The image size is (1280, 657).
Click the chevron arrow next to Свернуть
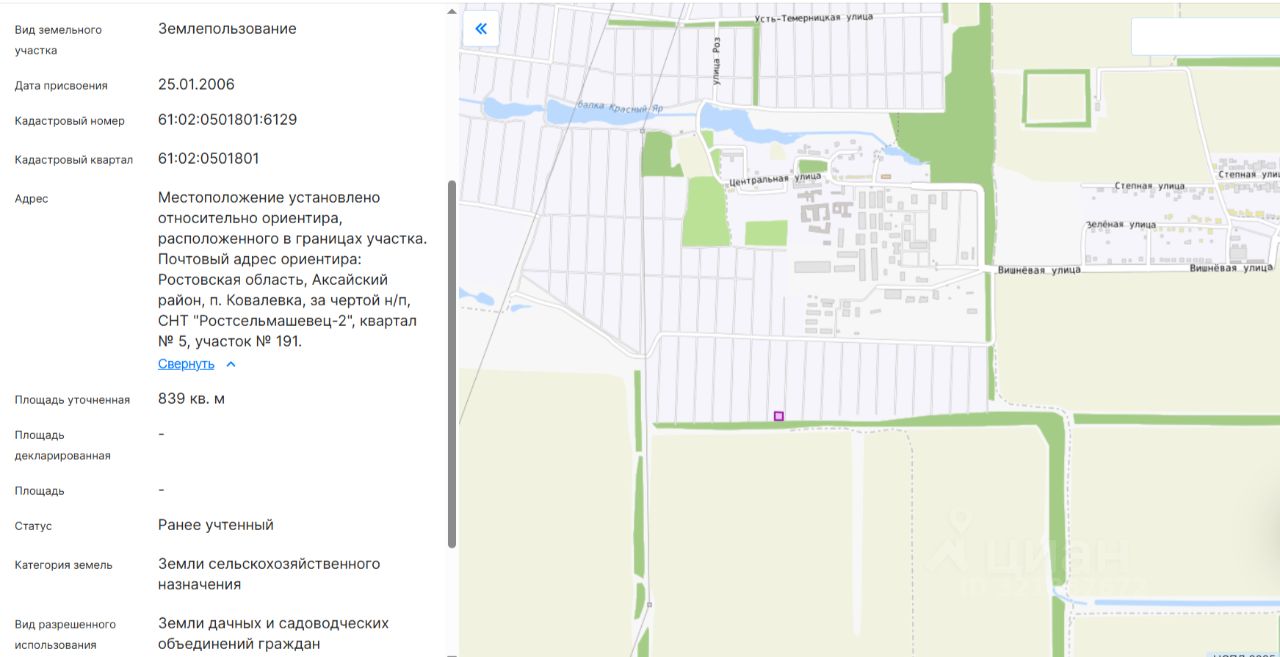coord(231,364)
